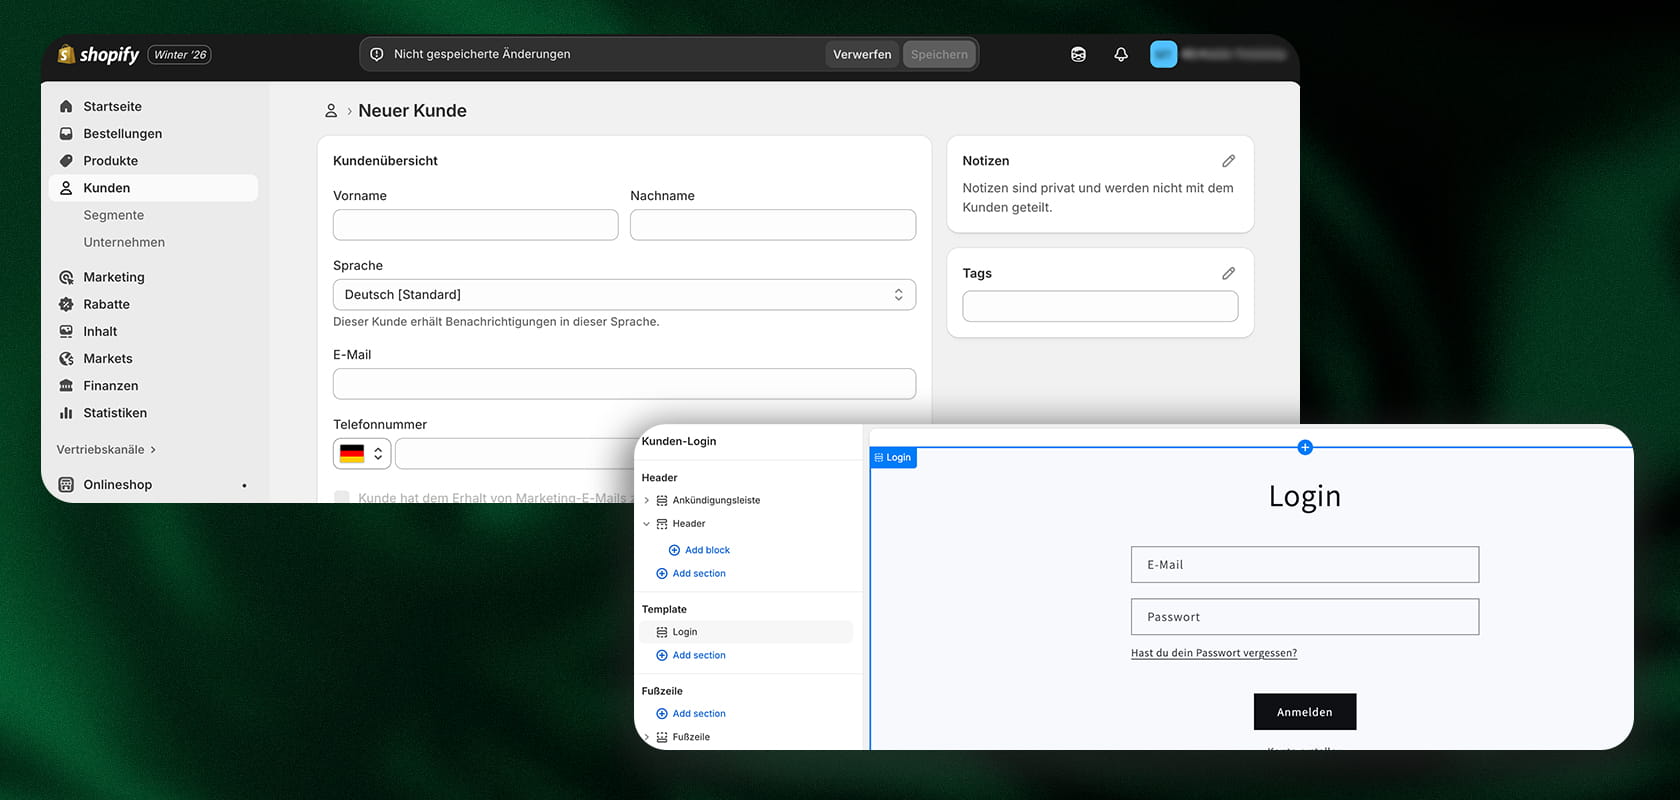Open notifications via the bell icon
Viewport: 1680px width, 800px height.
coord(1121,54)
